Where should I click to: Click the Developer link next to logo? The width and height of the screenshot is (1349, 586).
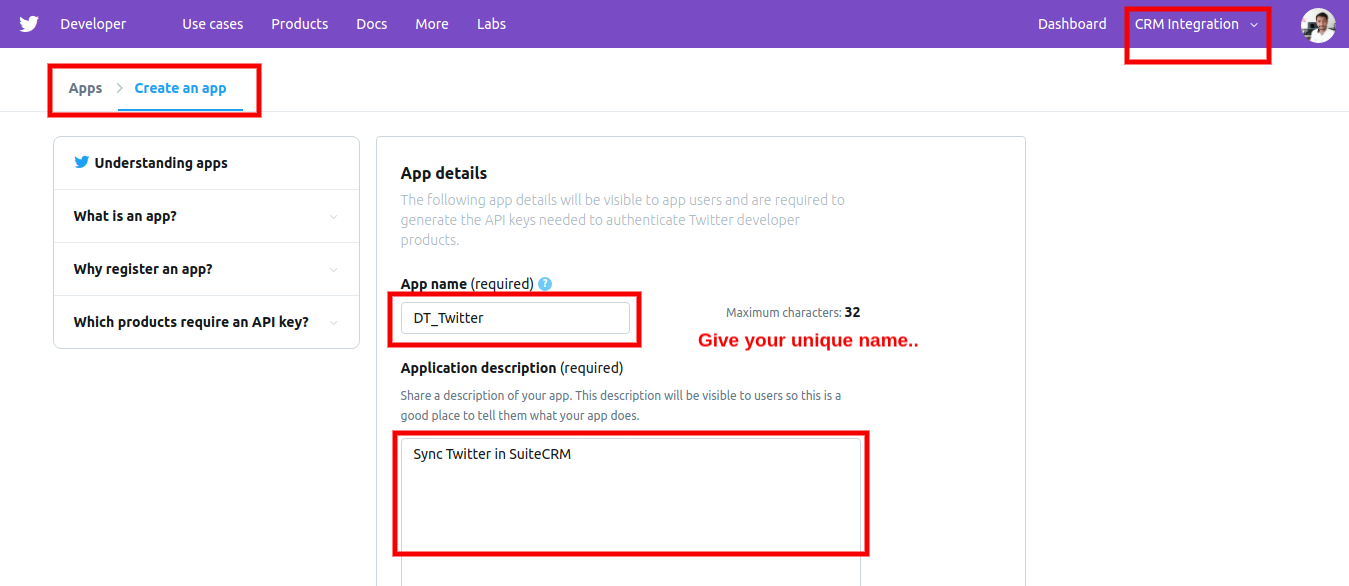93,24
